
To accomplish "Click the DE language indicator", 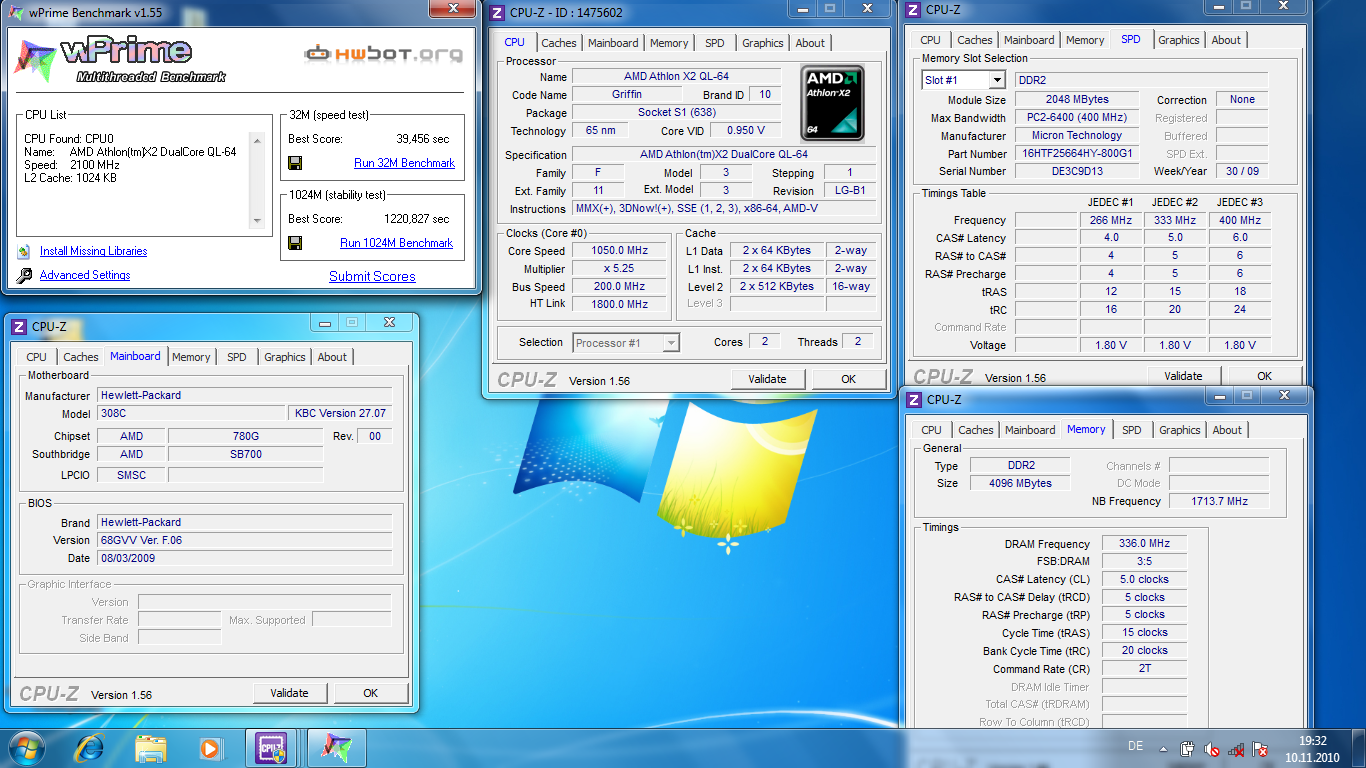I will click(1135, 746).
